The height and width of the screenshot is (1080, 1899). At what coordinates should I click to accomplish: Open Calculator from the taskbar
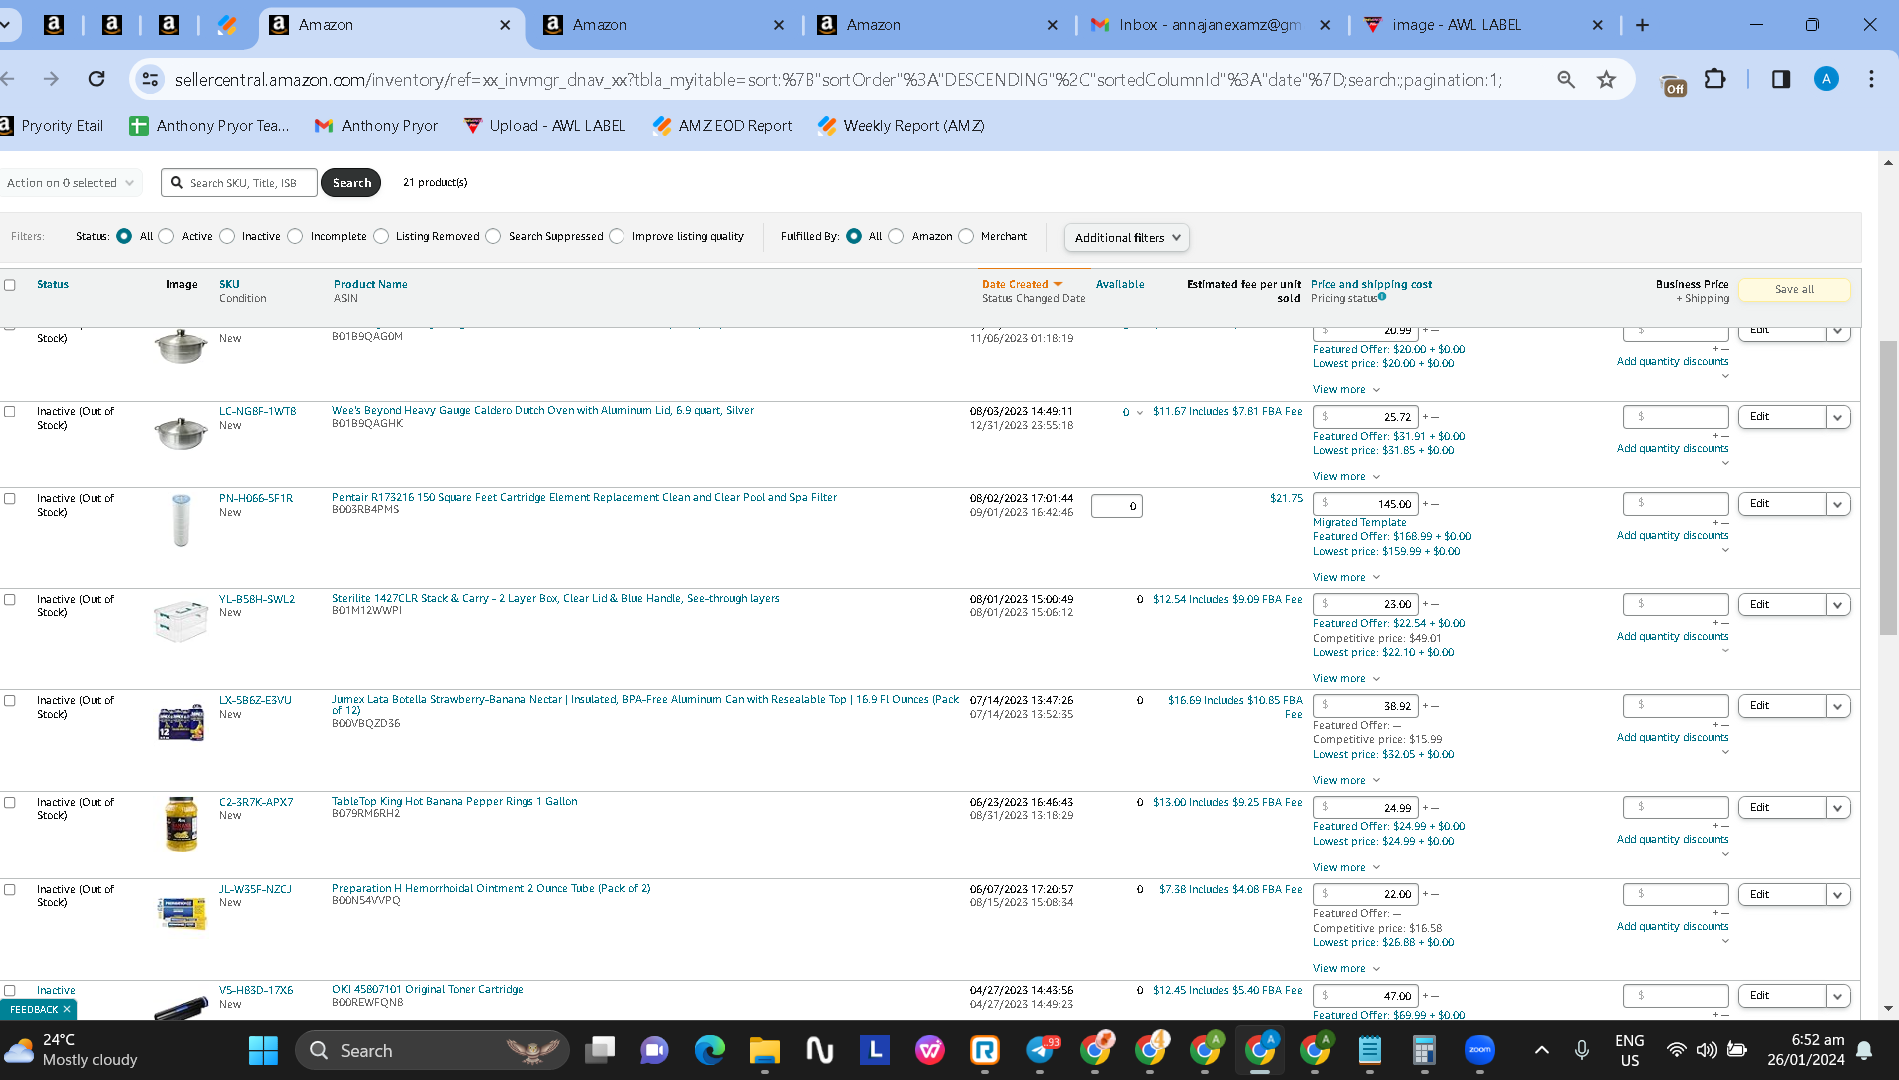pyautogui.click(x=1424, y=1050)
